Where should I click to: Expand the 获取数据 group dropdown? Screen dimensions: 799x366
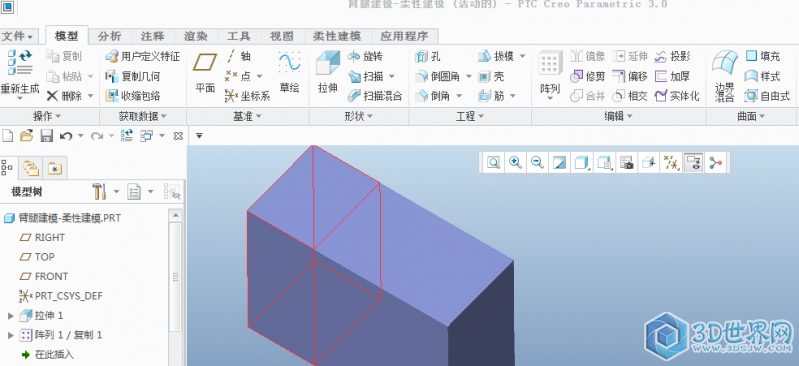point(143,117)
